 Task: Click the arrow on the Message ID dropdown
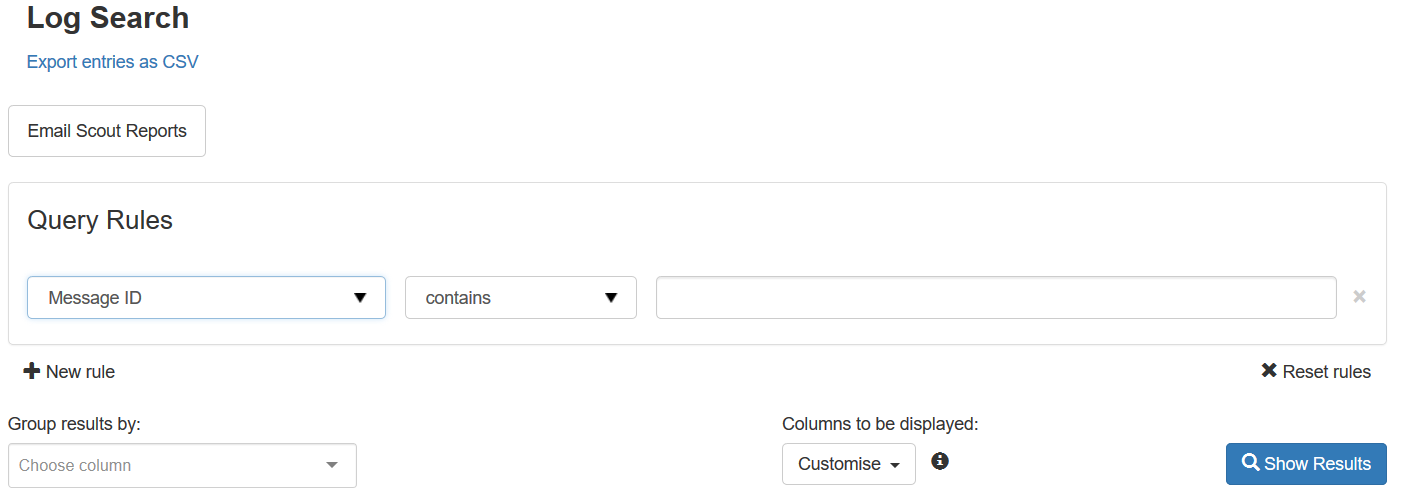coord(361,298)
